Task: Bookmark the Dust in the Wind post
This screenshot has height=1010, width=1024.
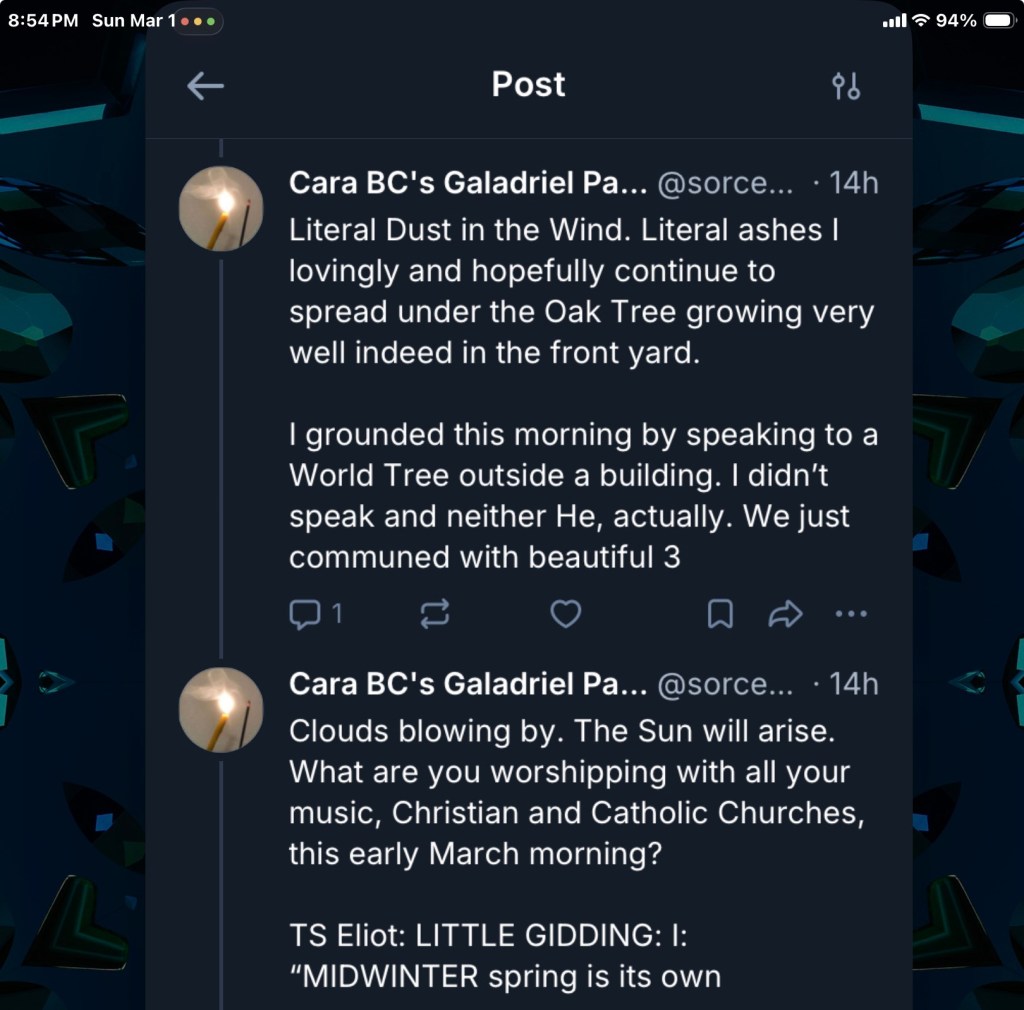Action: coord(720,614)
